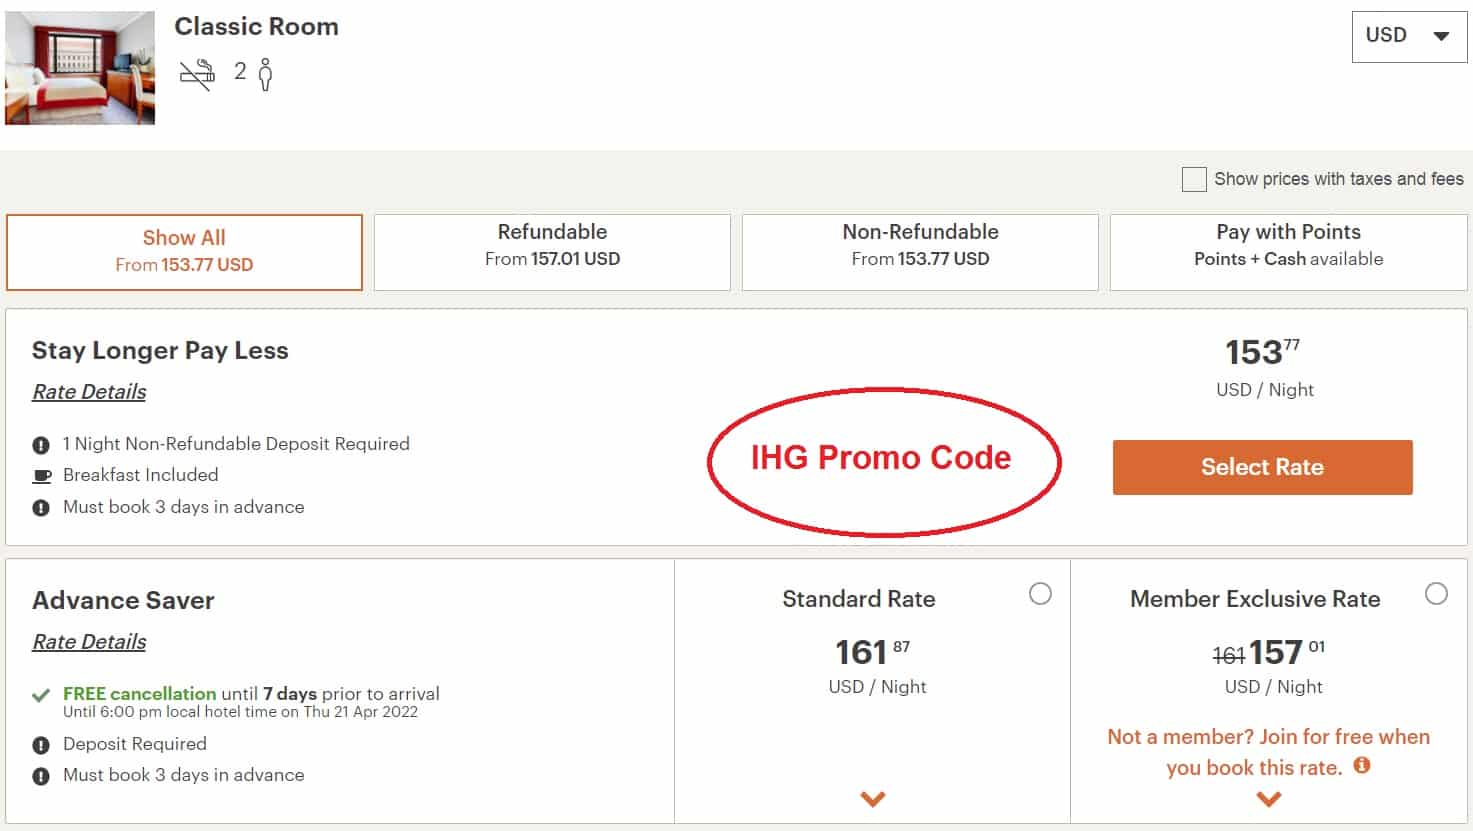Select the Standard Rate radio button
This screenshot has width=1473, height=831.
tap(1041, 593)
